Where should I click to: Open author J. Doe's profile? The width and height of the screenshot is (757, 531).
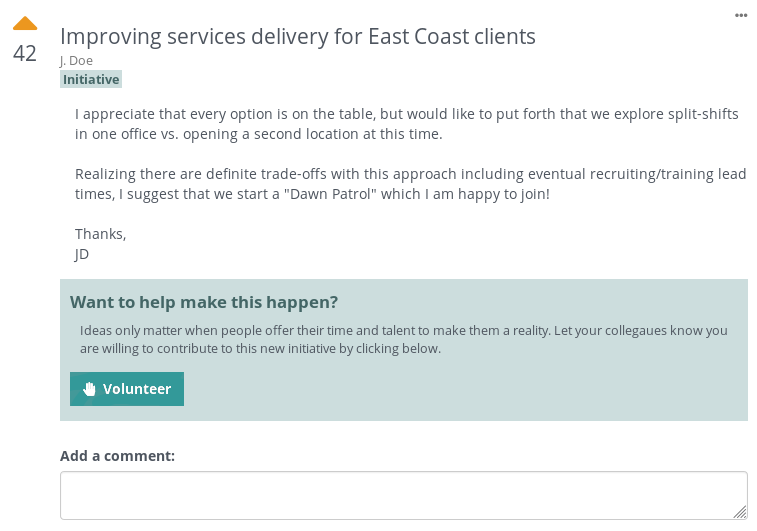76,60
